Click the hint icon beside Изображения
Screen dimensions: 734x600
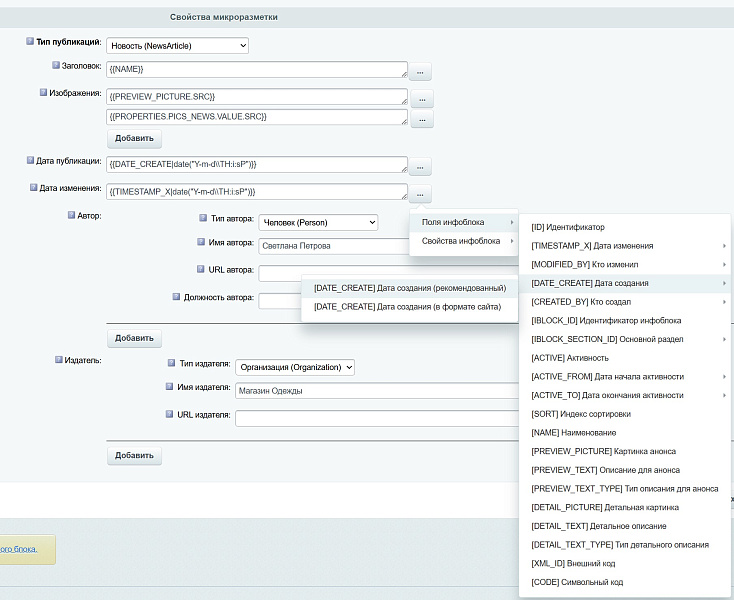44,92
